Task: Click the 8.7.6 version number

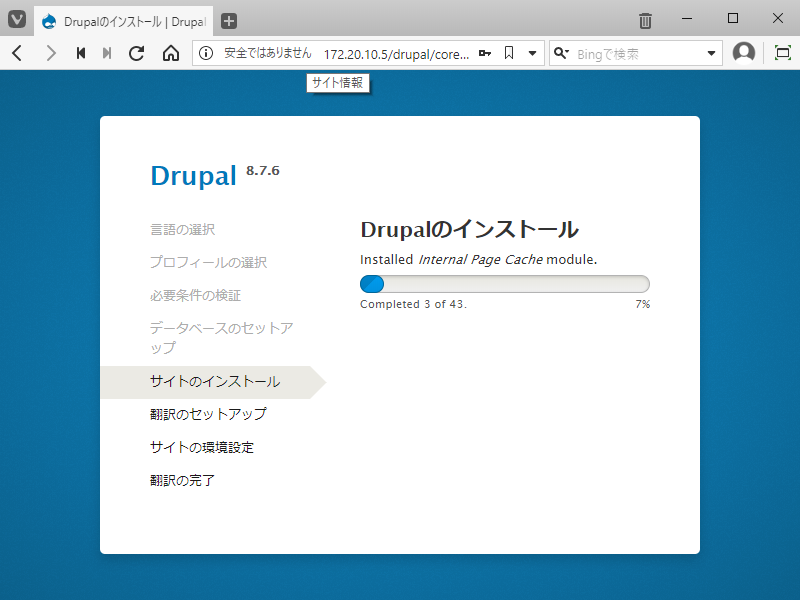Action: (x=263, y=170)
